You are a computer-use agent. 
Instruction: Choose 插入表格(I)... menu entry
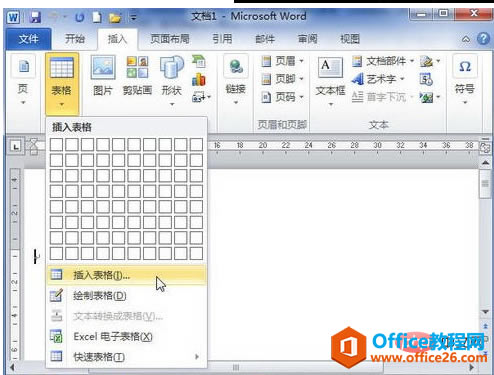(x=127, y=275)
